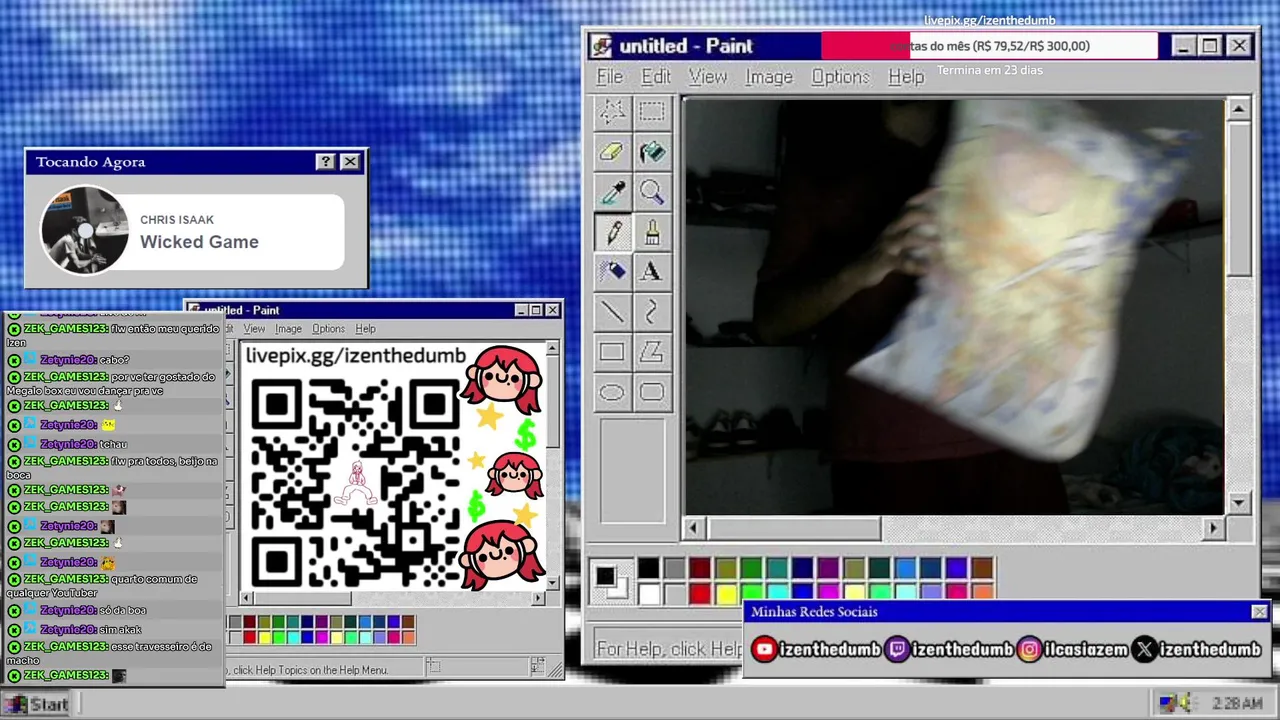Open the Image menu in large Paint

pyautogui.click(x=769, y=77)
